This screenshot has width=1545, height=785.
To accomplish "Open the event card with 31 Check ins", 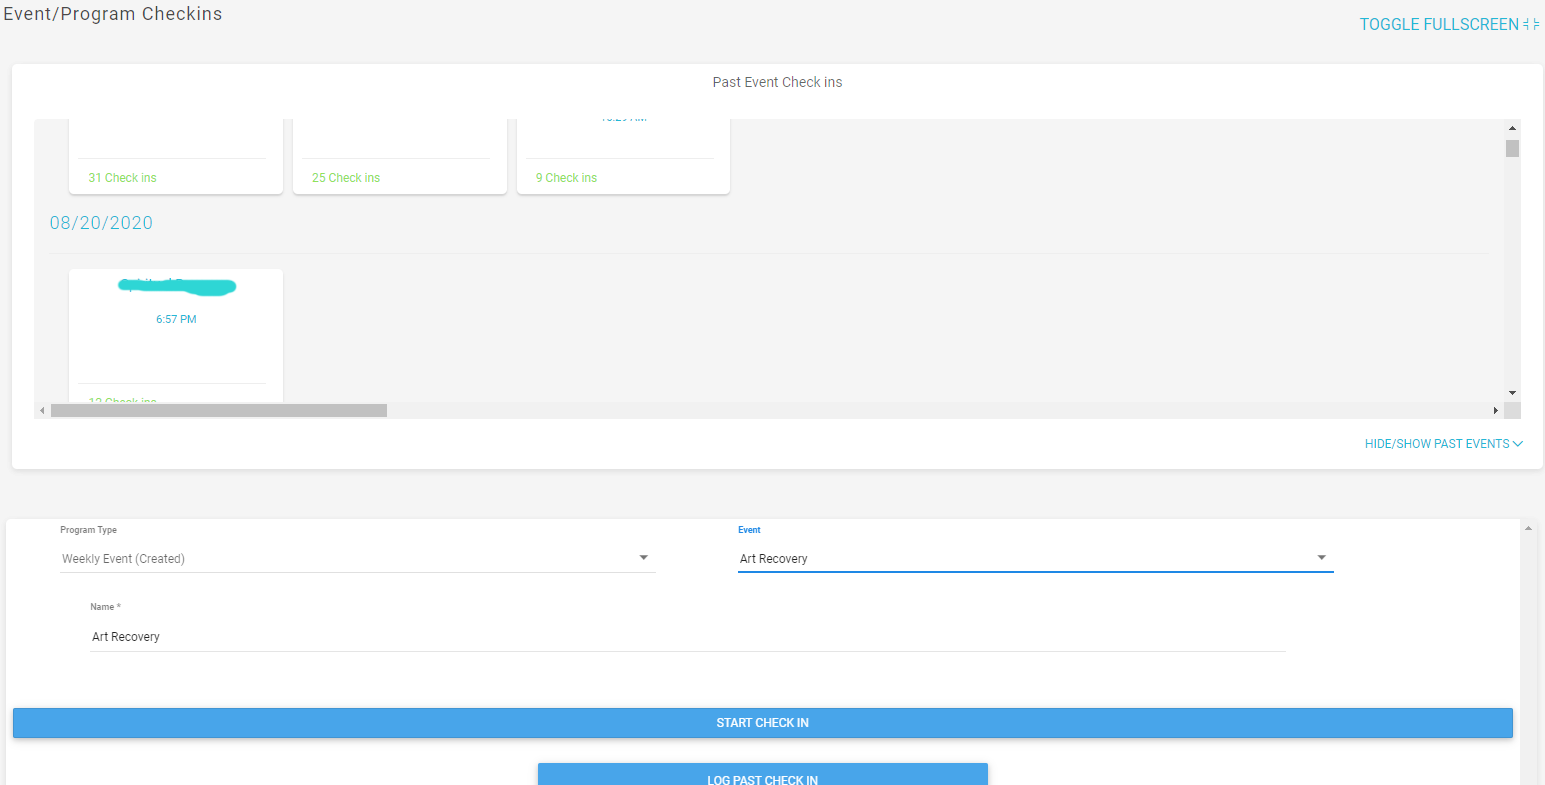I will 176,155.
